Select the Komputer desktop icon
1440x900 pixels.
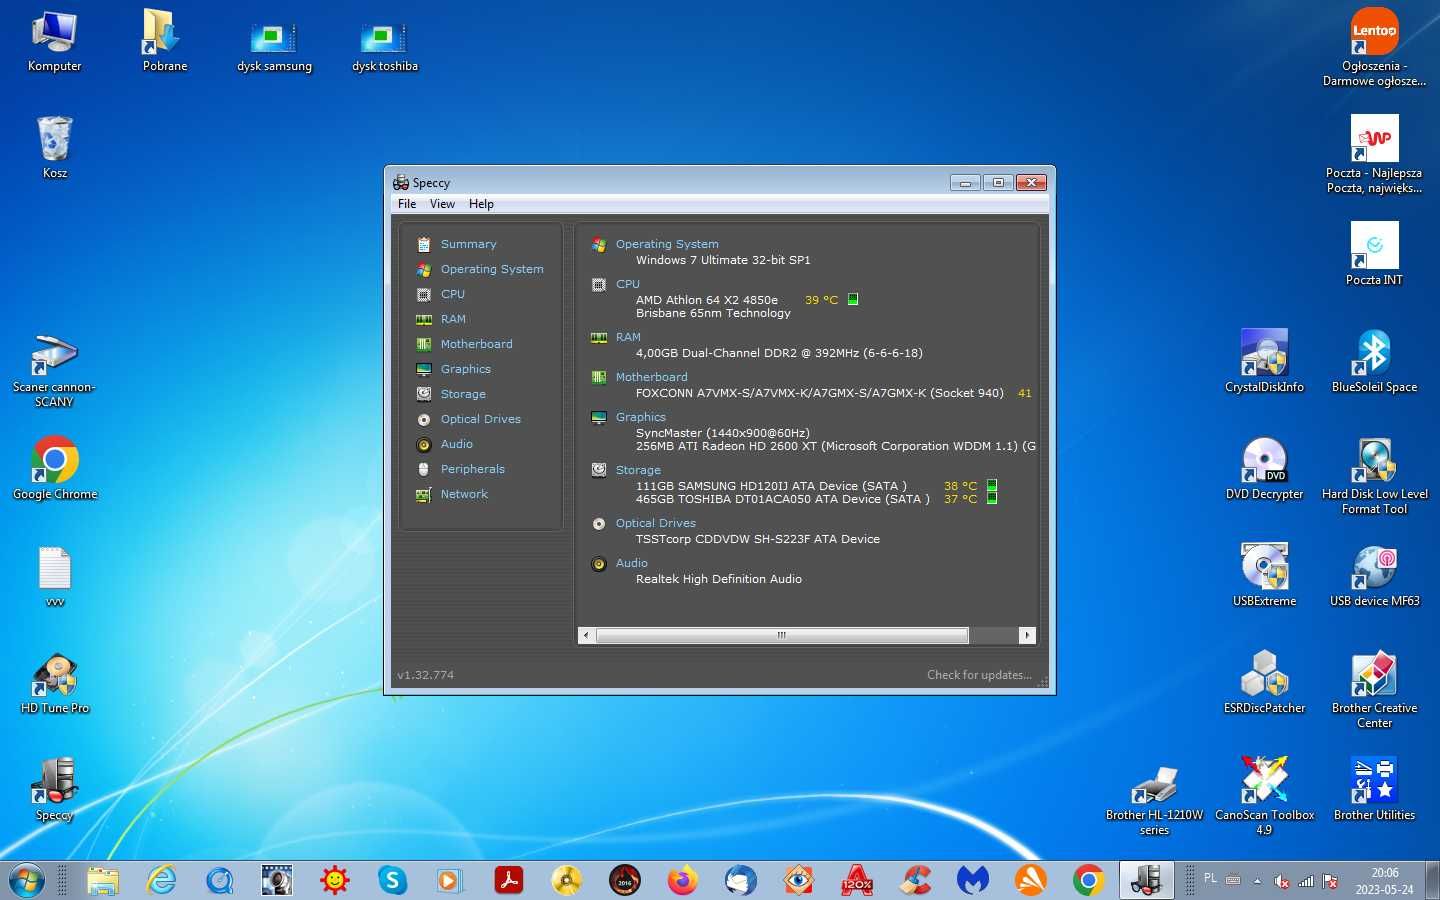[x=55, y=42]
